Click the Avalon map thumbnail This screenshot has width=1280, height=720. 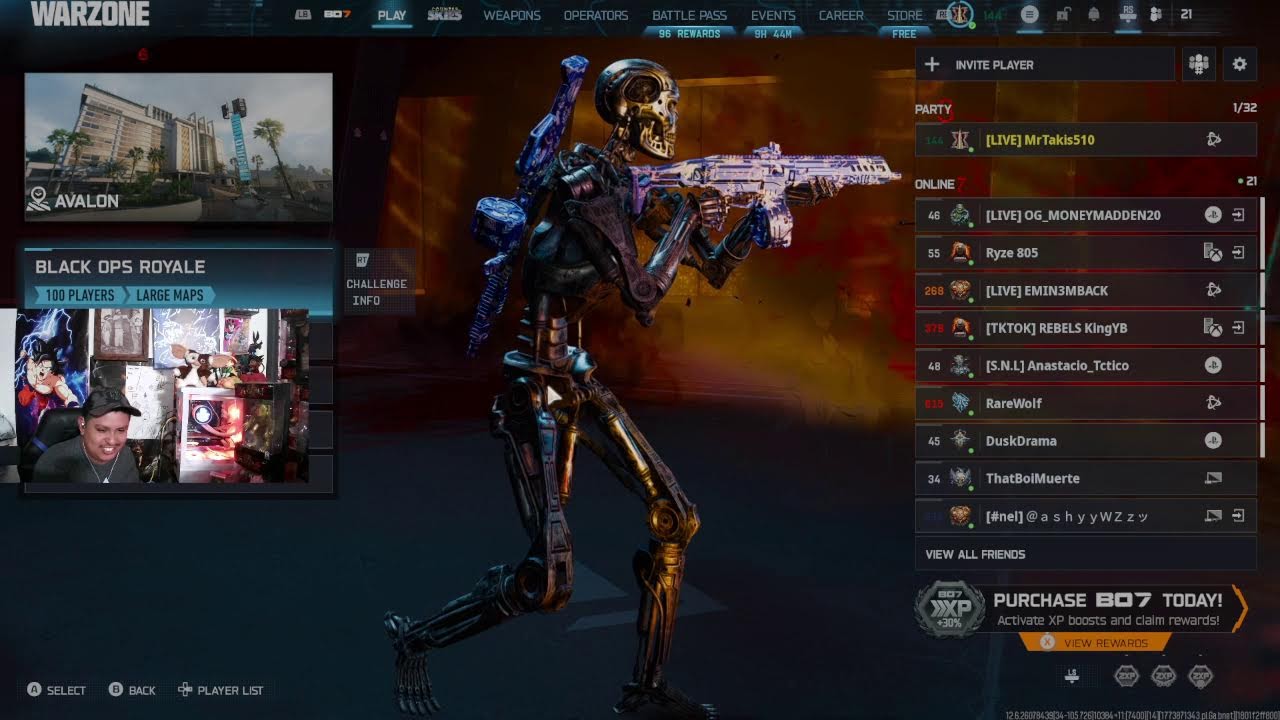point(178,147)
